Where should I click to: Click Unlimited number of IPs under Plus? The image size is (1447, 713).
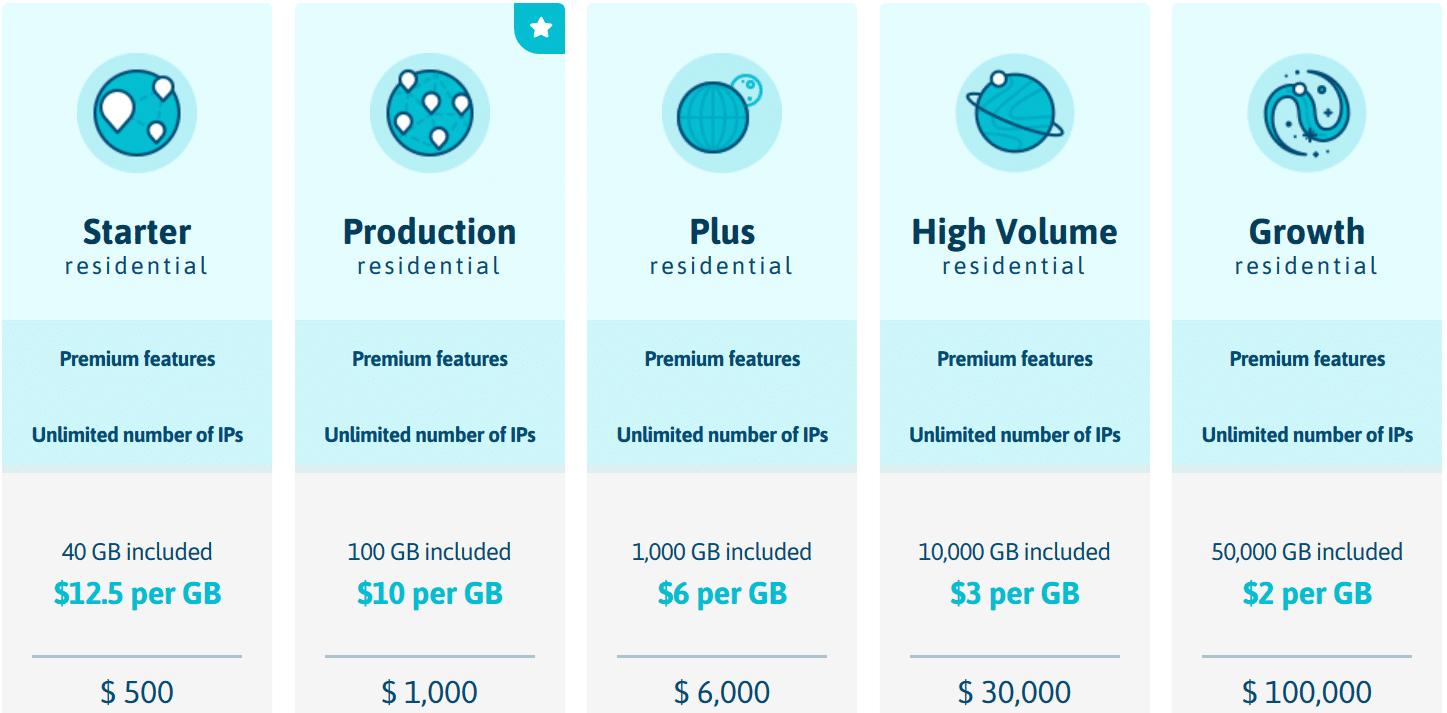click(x=722, y=435)
